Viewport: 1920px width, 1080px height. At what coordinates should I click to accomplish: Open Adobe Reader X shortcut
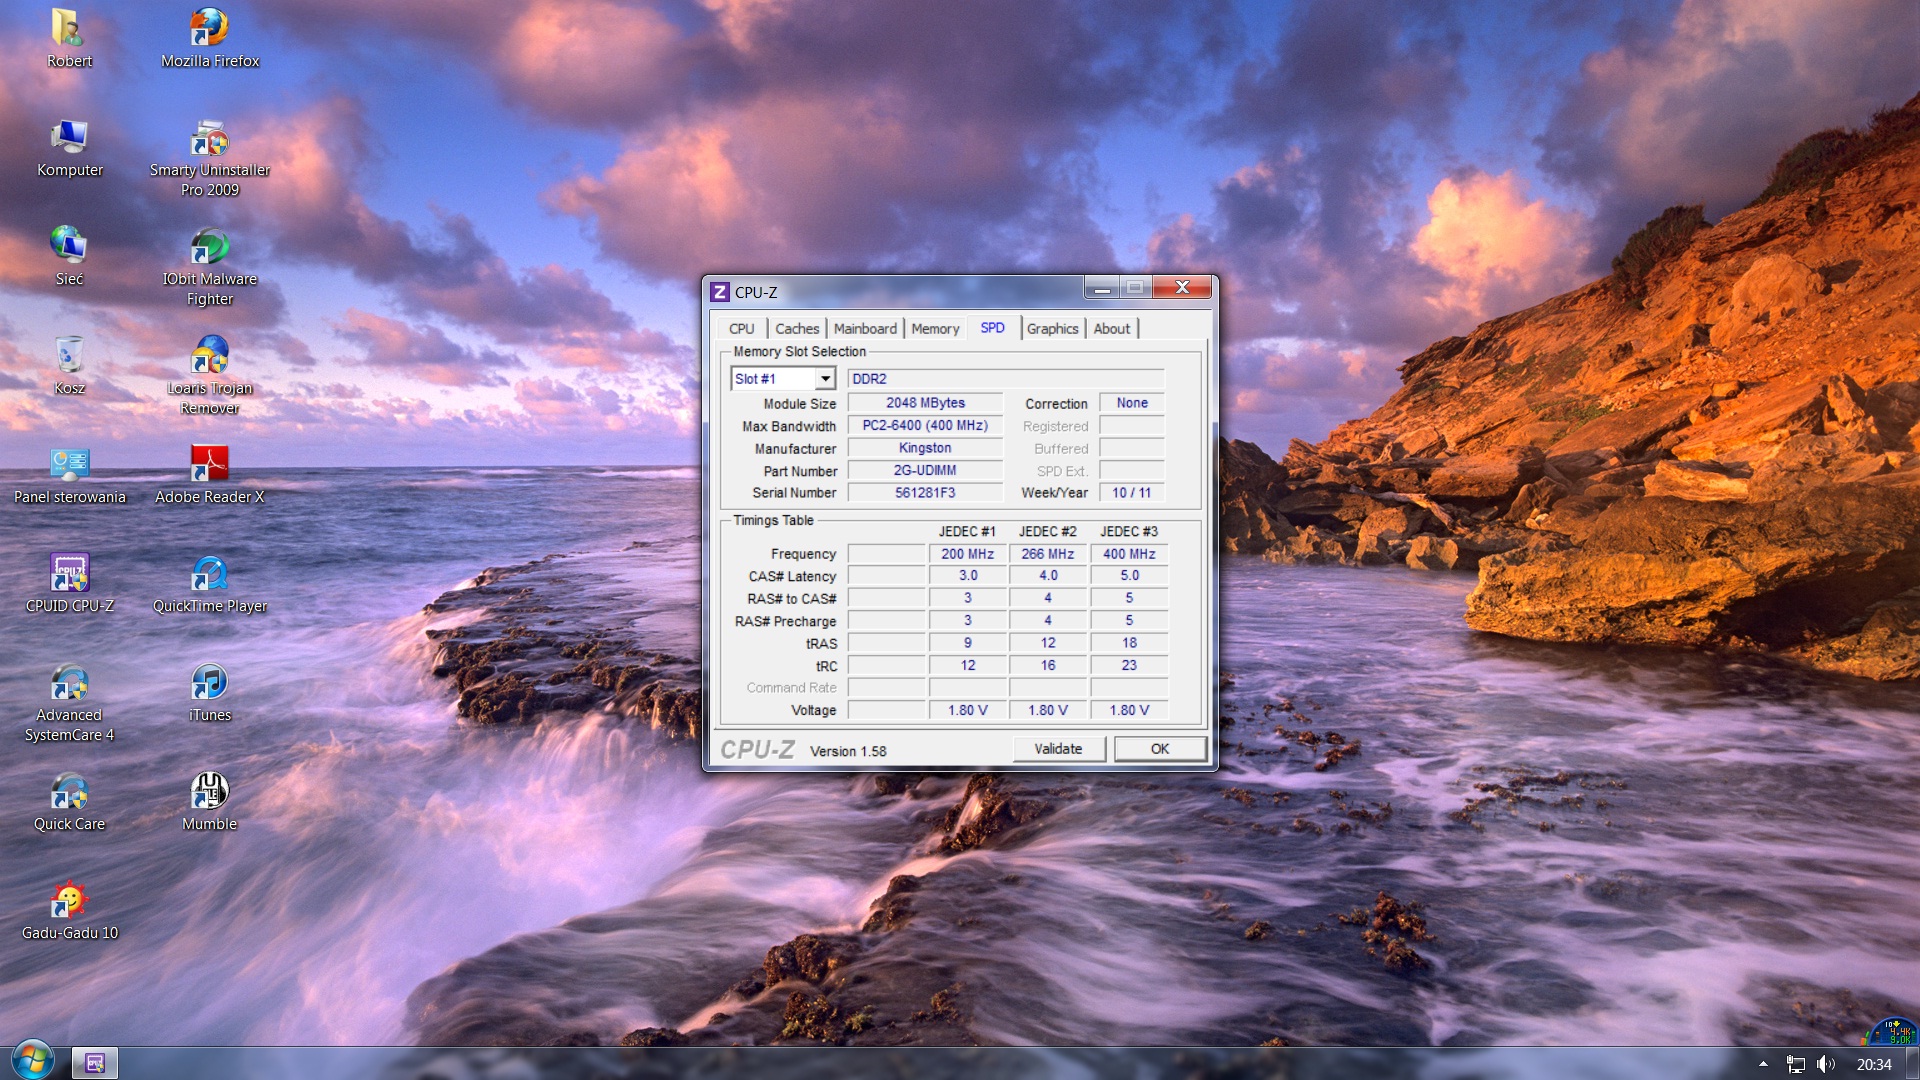click(x=209, y=464)
